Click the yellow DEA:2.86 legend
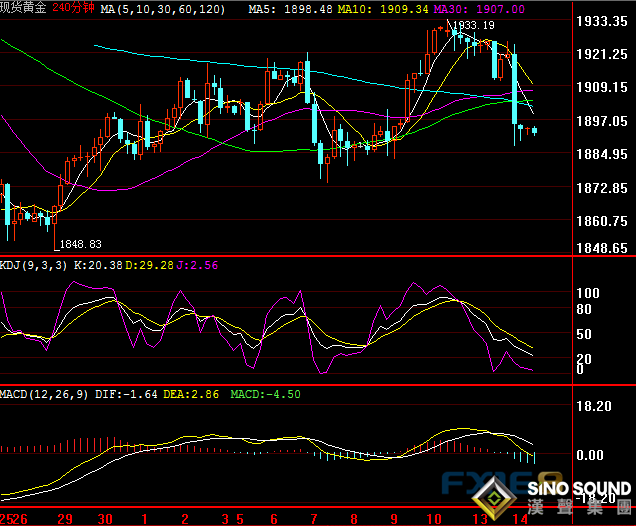 (202, 394)
